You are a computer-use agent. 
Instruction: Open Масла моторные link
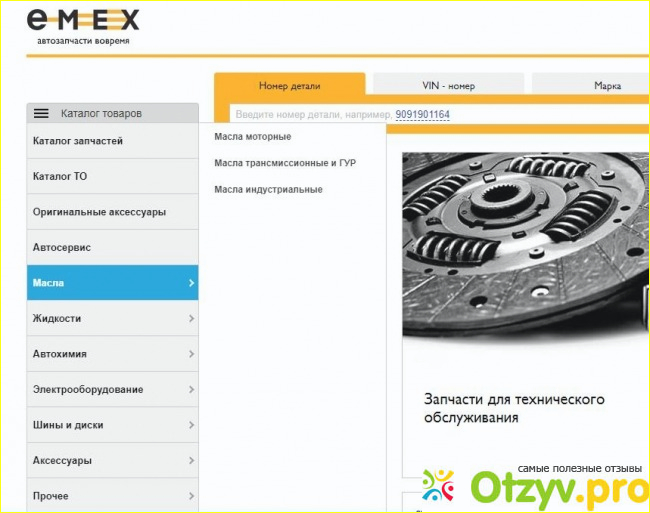tap(252, 136)
